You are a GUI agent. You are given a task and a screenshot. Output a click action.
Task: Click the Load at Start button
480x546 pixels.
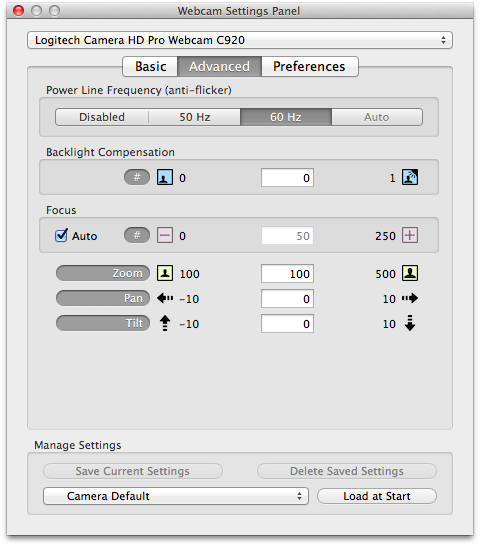coord(377,496)
